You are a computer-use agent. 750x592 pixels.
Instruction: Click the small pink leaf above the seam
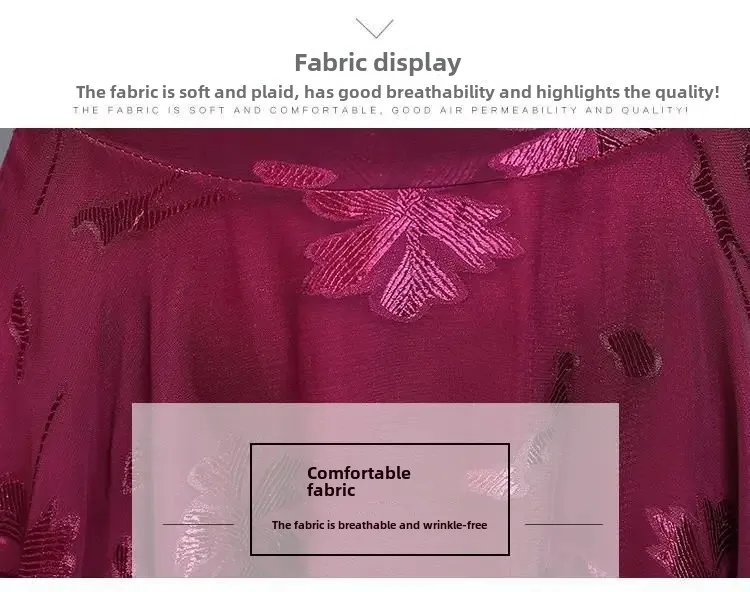pyautogui.click(x=294, y=174)
